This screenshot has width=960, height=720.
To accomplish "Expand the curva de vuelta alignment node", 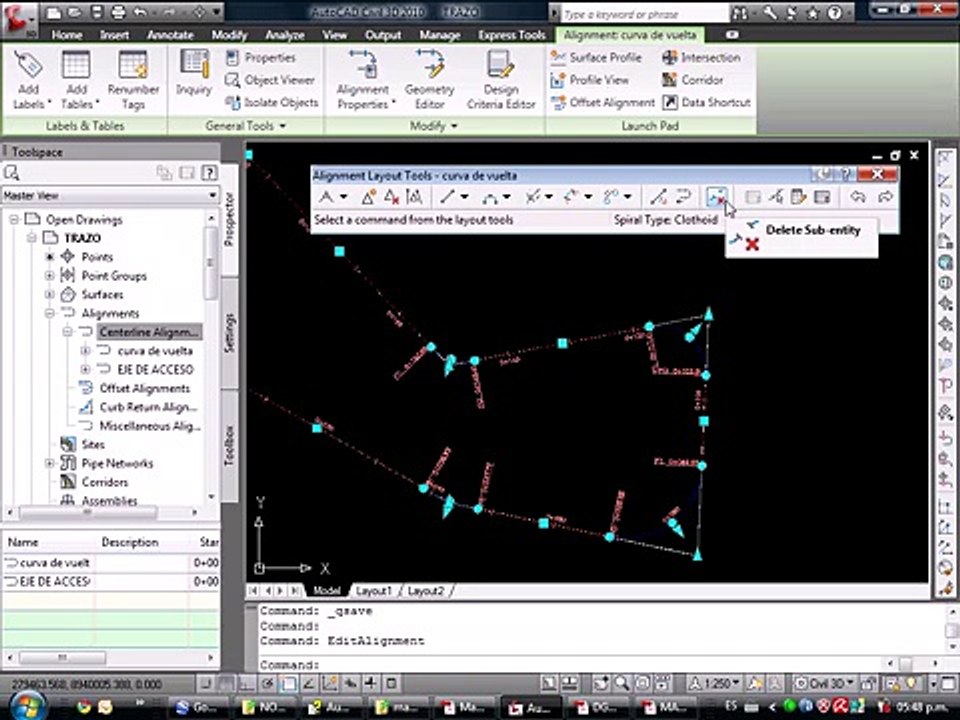I will click(85, 351).
